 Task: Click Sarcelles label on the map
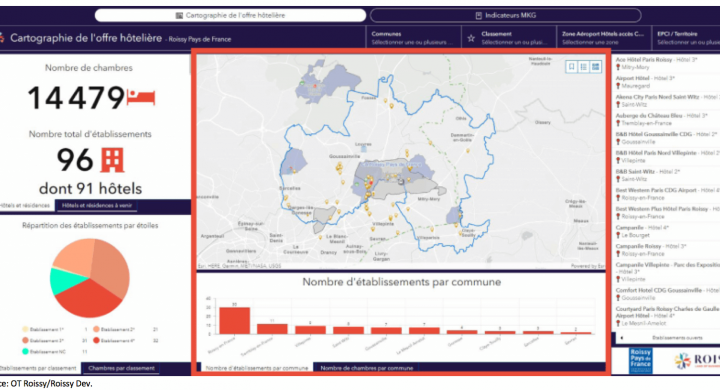coord(290,188)
